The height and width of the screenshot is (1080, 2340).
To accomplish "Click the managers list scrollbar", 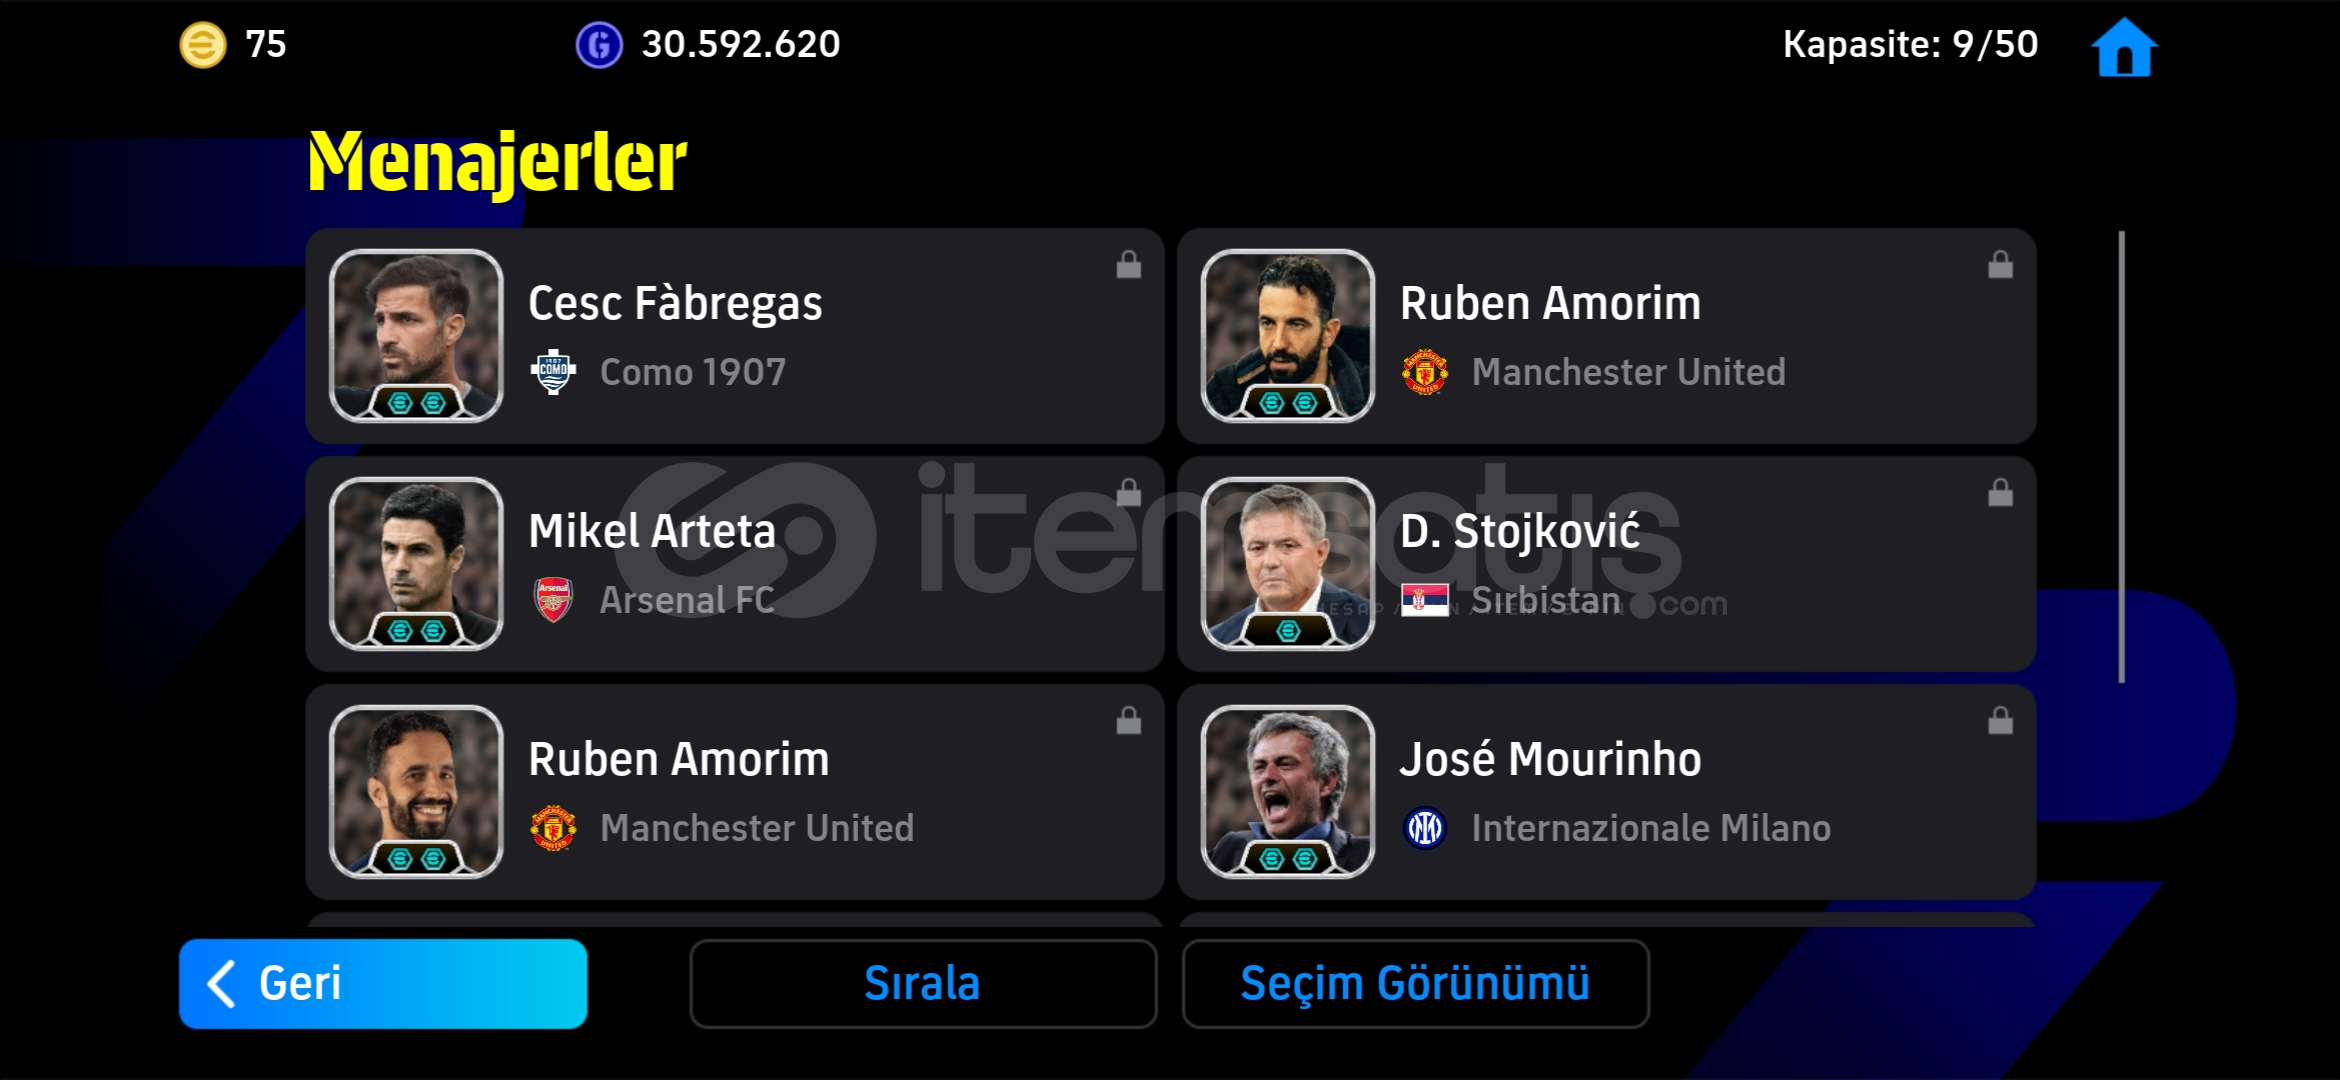I will coord(2121,457).
